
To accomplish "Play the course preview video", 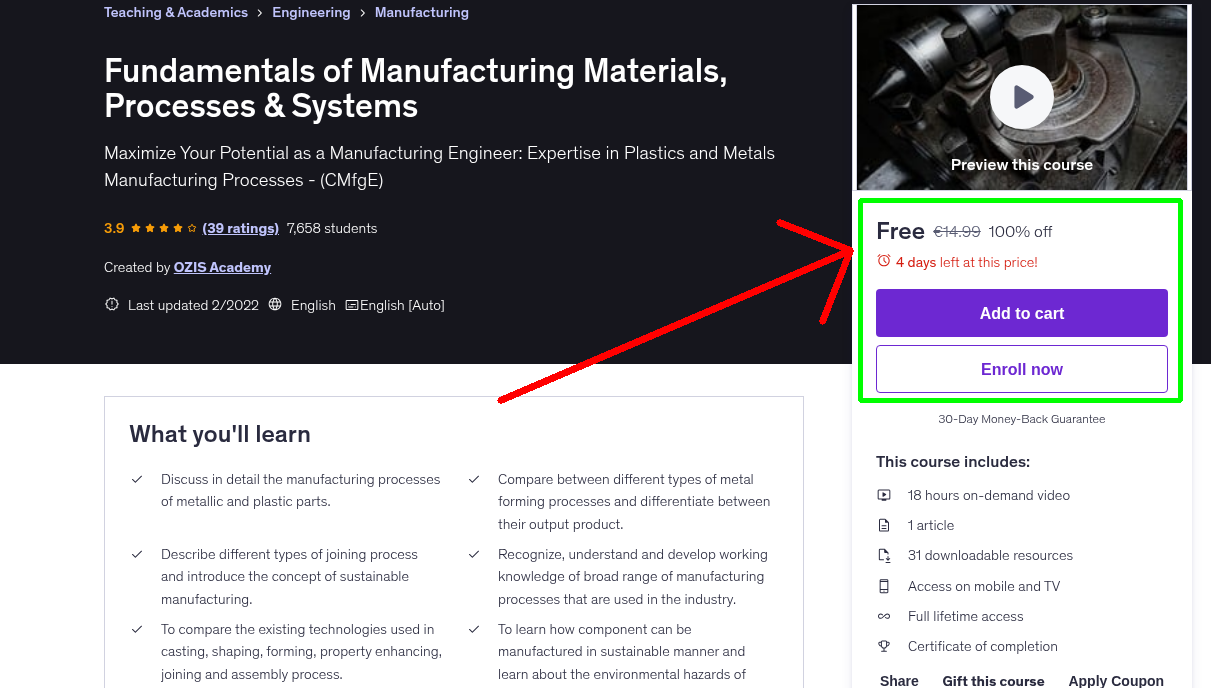I will (x=1021, y=96).
